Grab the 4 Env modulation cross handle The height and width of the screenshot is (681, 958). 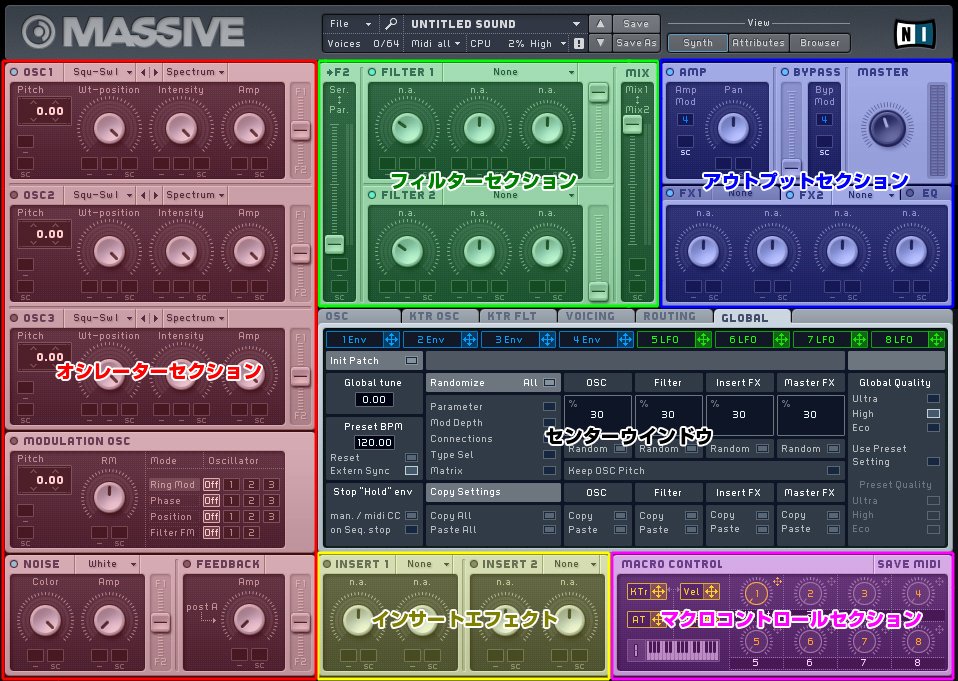click(625, 340)
